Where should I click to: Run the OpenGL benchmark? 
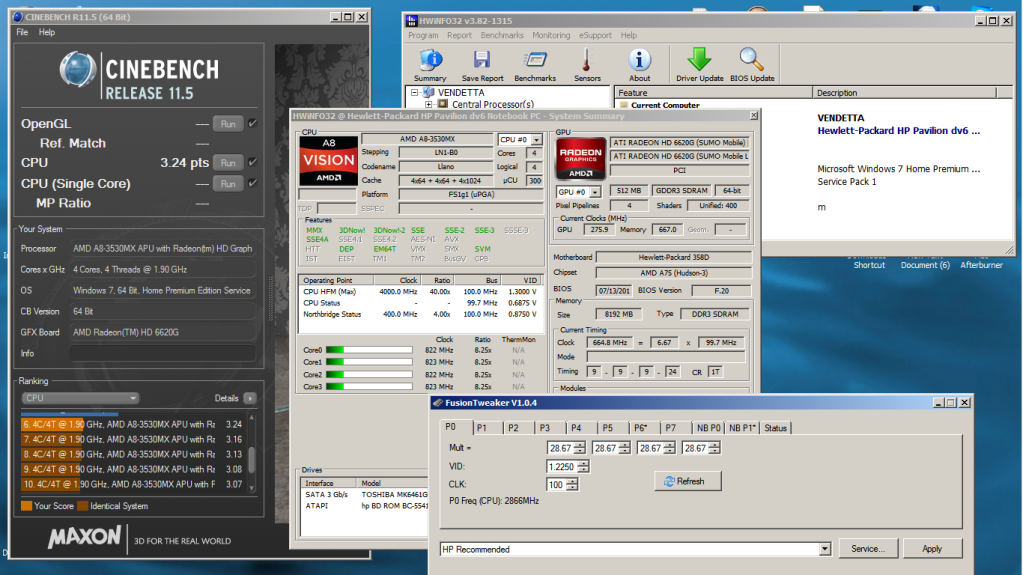point(228,124)
